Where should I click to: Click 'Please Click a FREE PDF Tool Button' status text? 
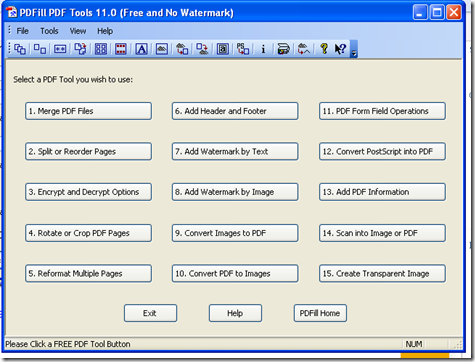pyautogui.click(x=68, y=344)
